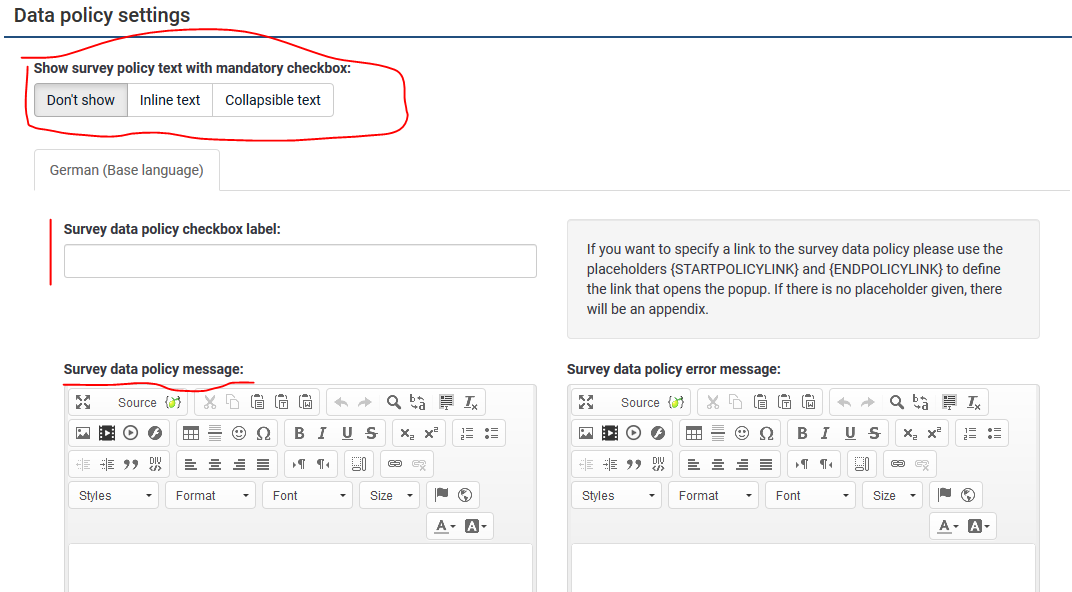Click the Find magnifier in the policy message editor
The height and width of the screenshot is (592, 1072).
pyautogui.click(x=394, y=402)
